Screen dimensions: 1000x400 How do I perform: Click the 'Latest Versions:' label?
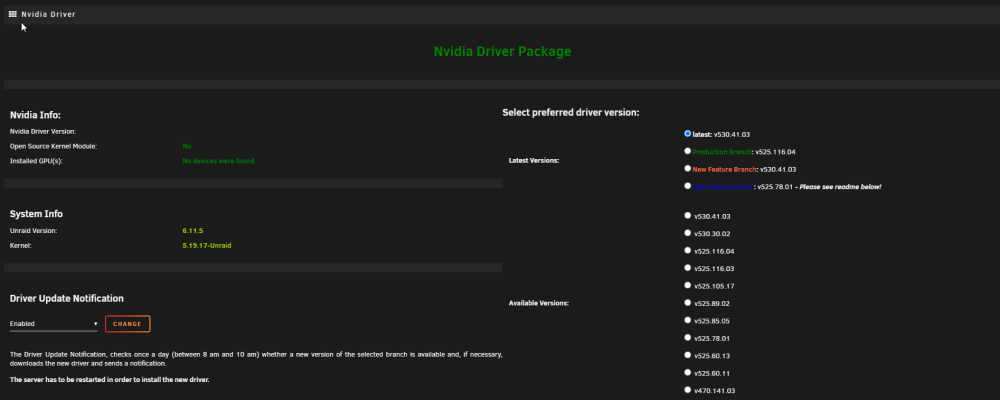(x=534, y=161)
